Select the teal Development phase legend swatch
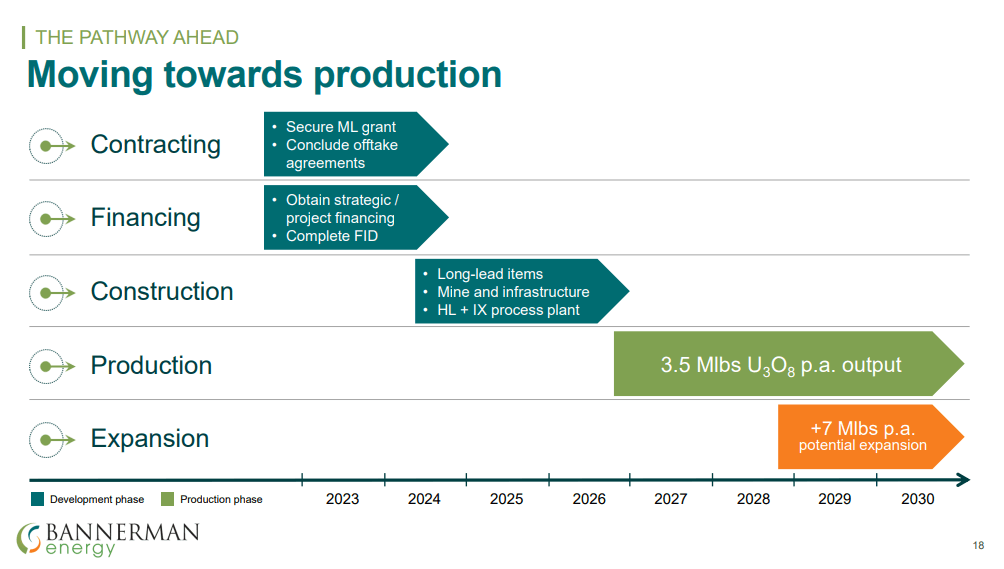This screenshot has height=569, width=1004. click(37, 499)
